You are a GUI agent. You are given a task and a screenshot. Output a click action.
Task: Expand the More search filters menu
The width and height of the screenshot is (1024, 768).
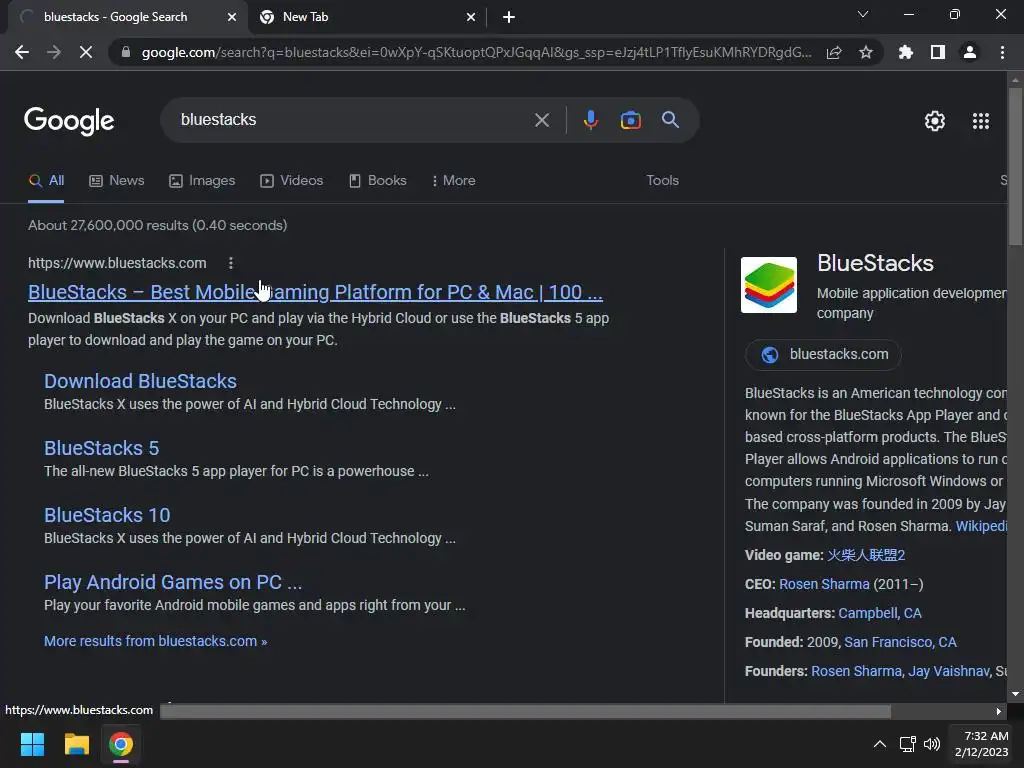[x=453, y=181]
